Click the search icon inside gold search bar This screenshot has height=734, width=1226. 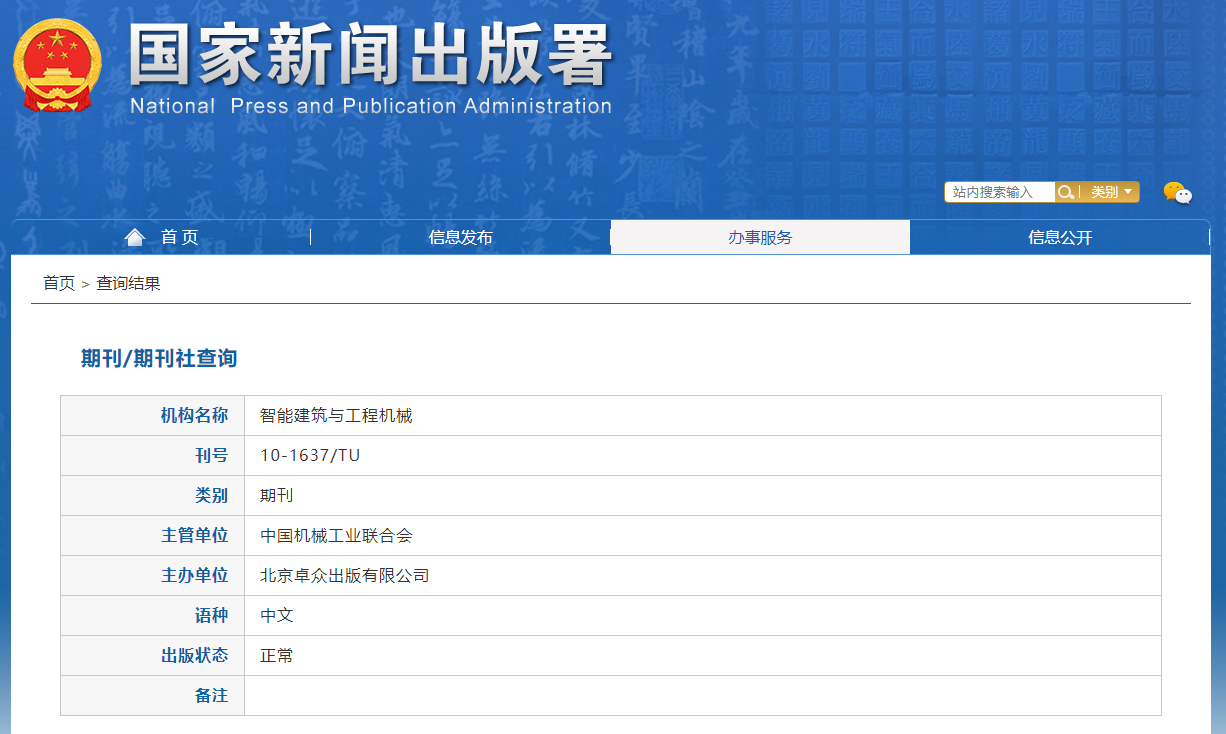pos(1066,191)
